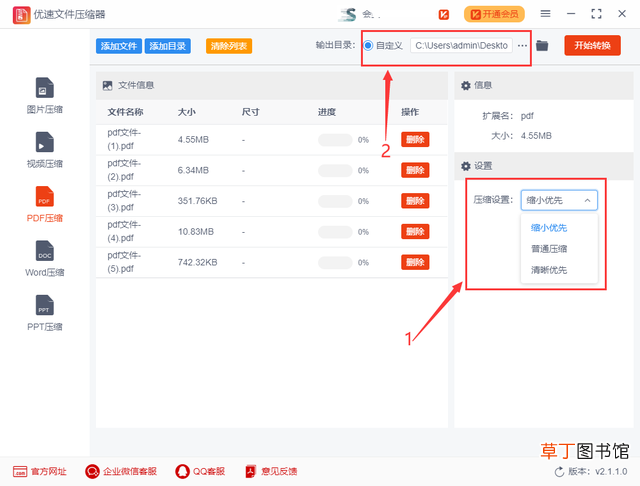Choose 清晰优先 option
640x486 pixels.
(x=549, y=270)
